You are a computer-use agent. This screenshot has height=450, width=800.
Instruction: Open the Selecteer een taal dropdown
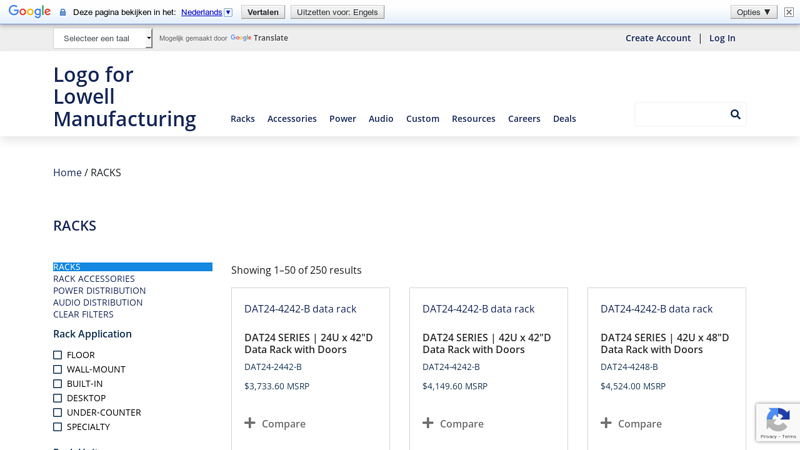103,38
